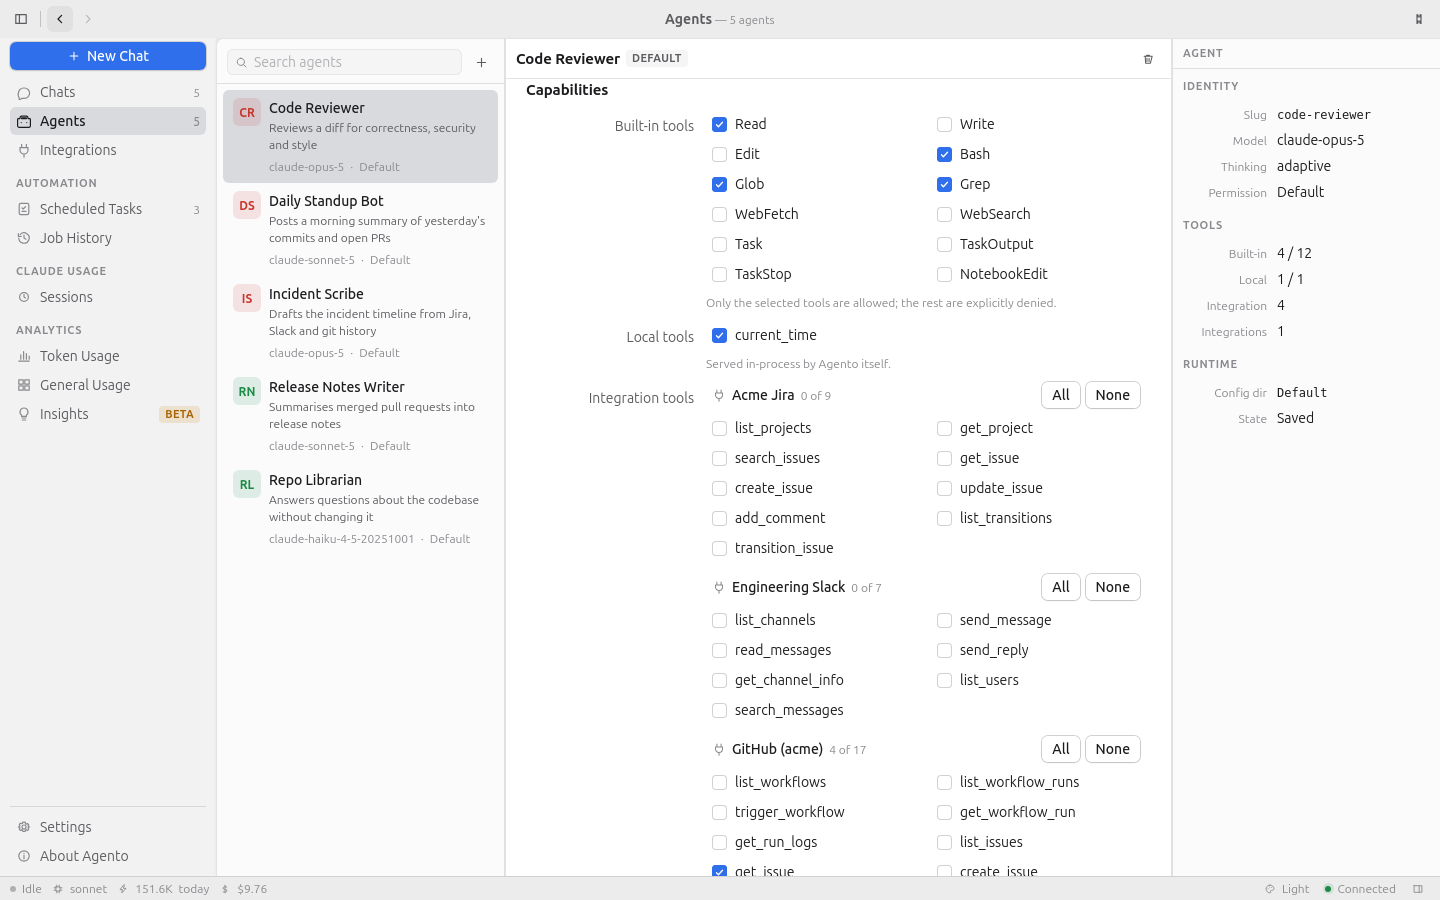The height and width of the screenshot is (900, 1440).
Task: Click the Idle status dot
Action: tap(13, 889)
